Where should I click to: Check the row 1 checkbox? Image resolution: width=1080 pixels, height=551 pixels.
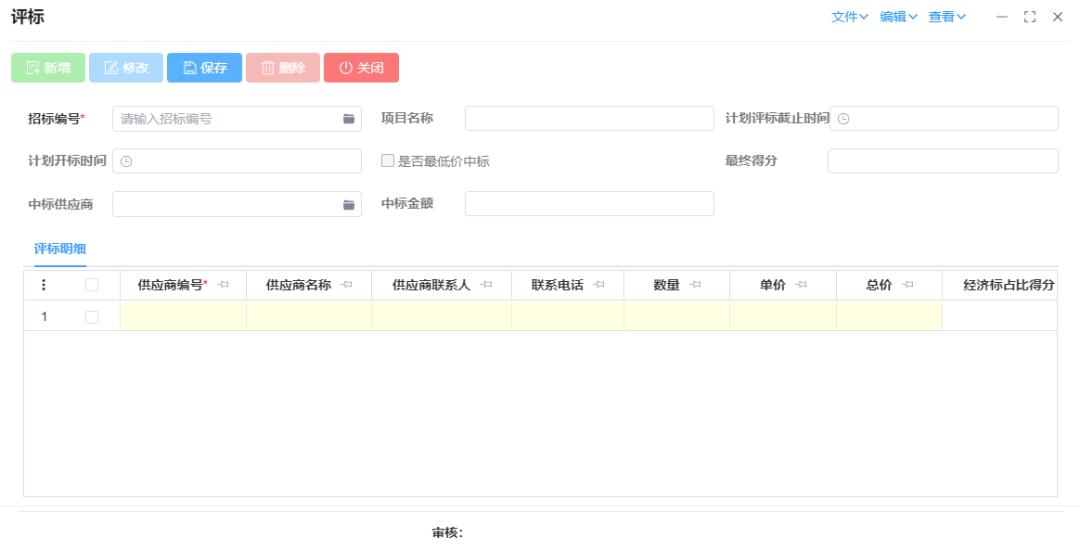[x=92, y=317]
